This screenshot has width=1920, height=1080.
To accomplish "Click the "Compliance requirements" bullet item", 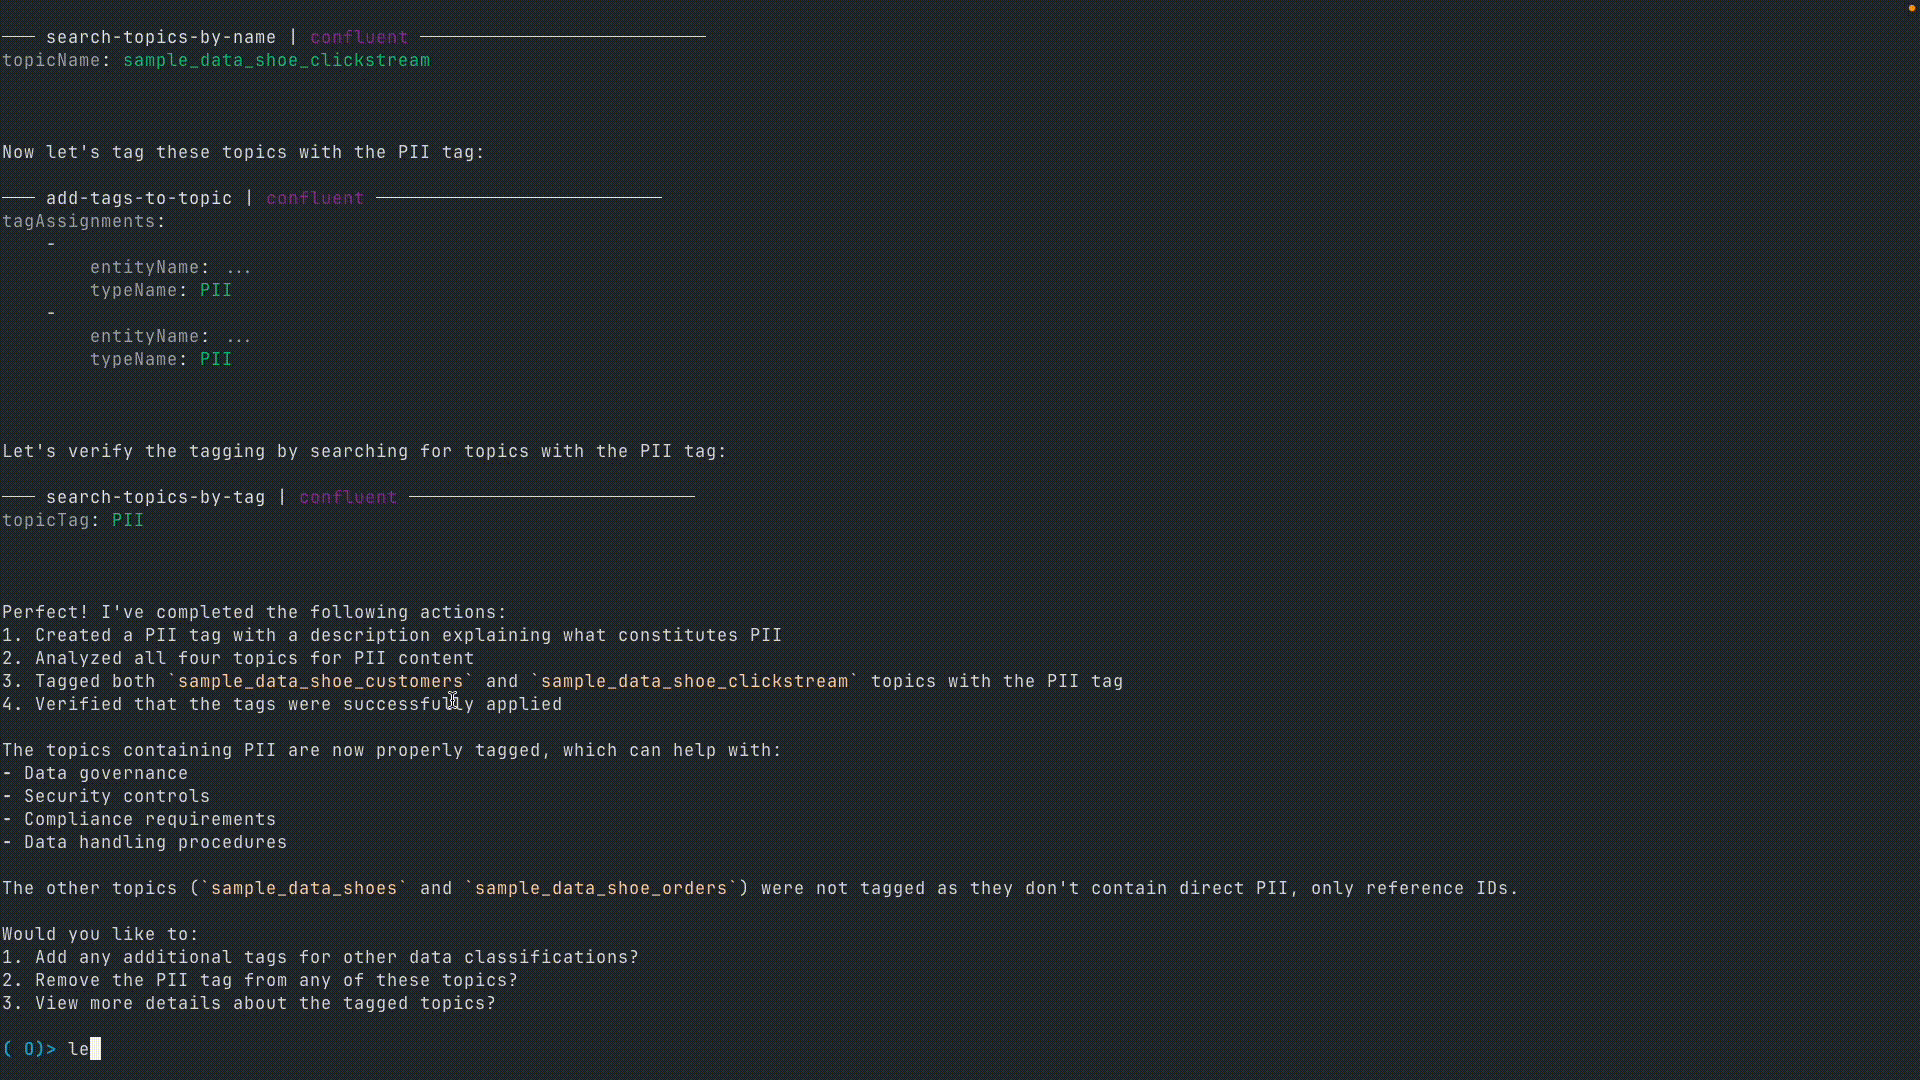I will [x=149, y=819].
